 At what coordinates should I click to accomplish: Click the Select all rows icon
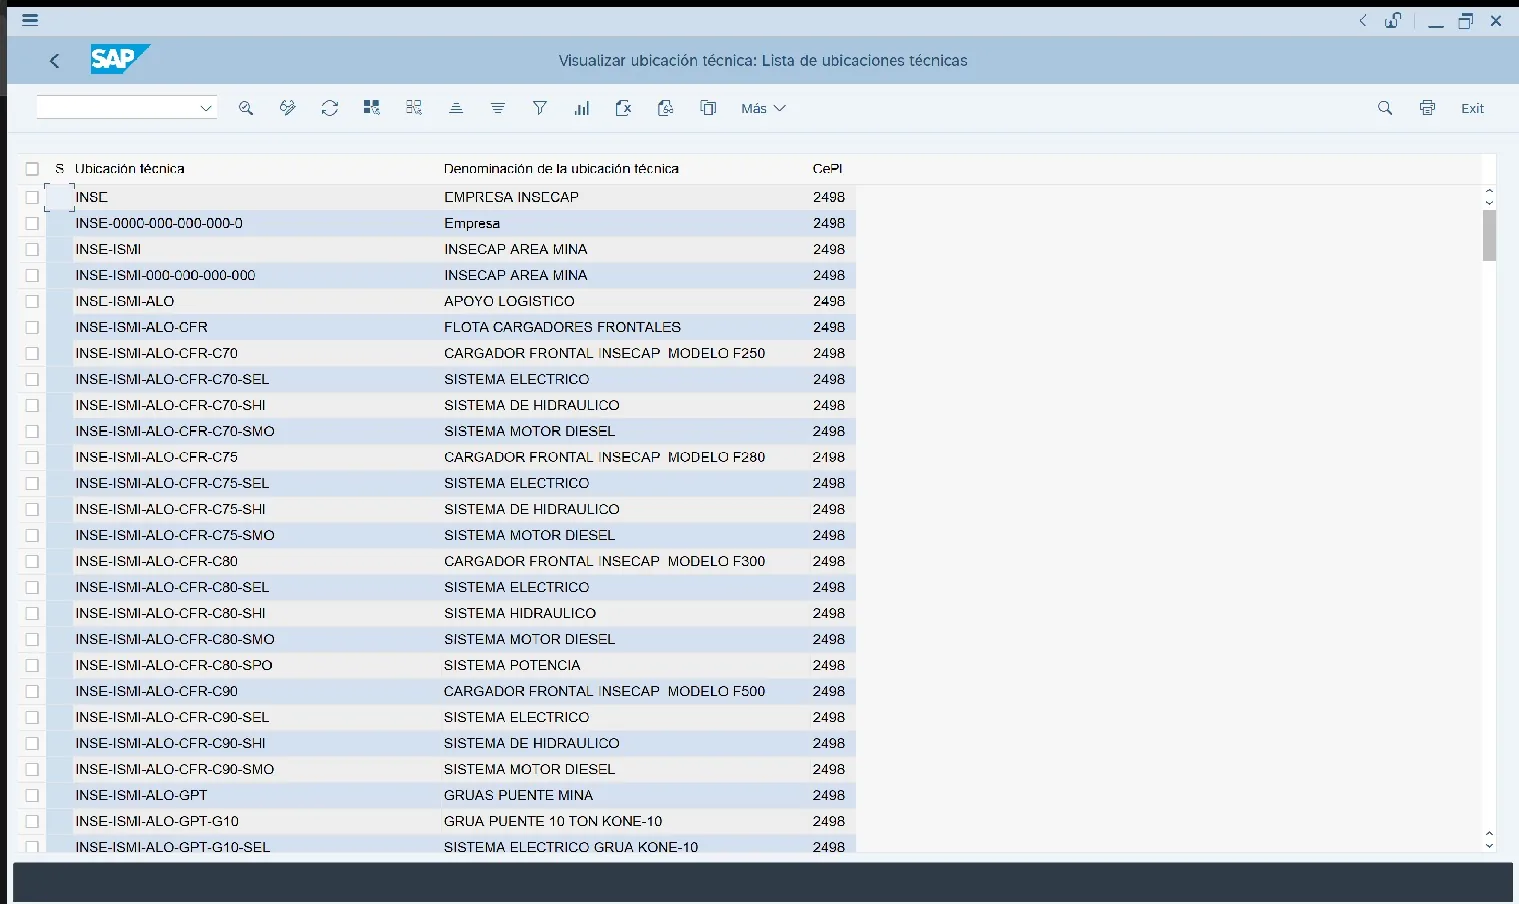(372, 108)
